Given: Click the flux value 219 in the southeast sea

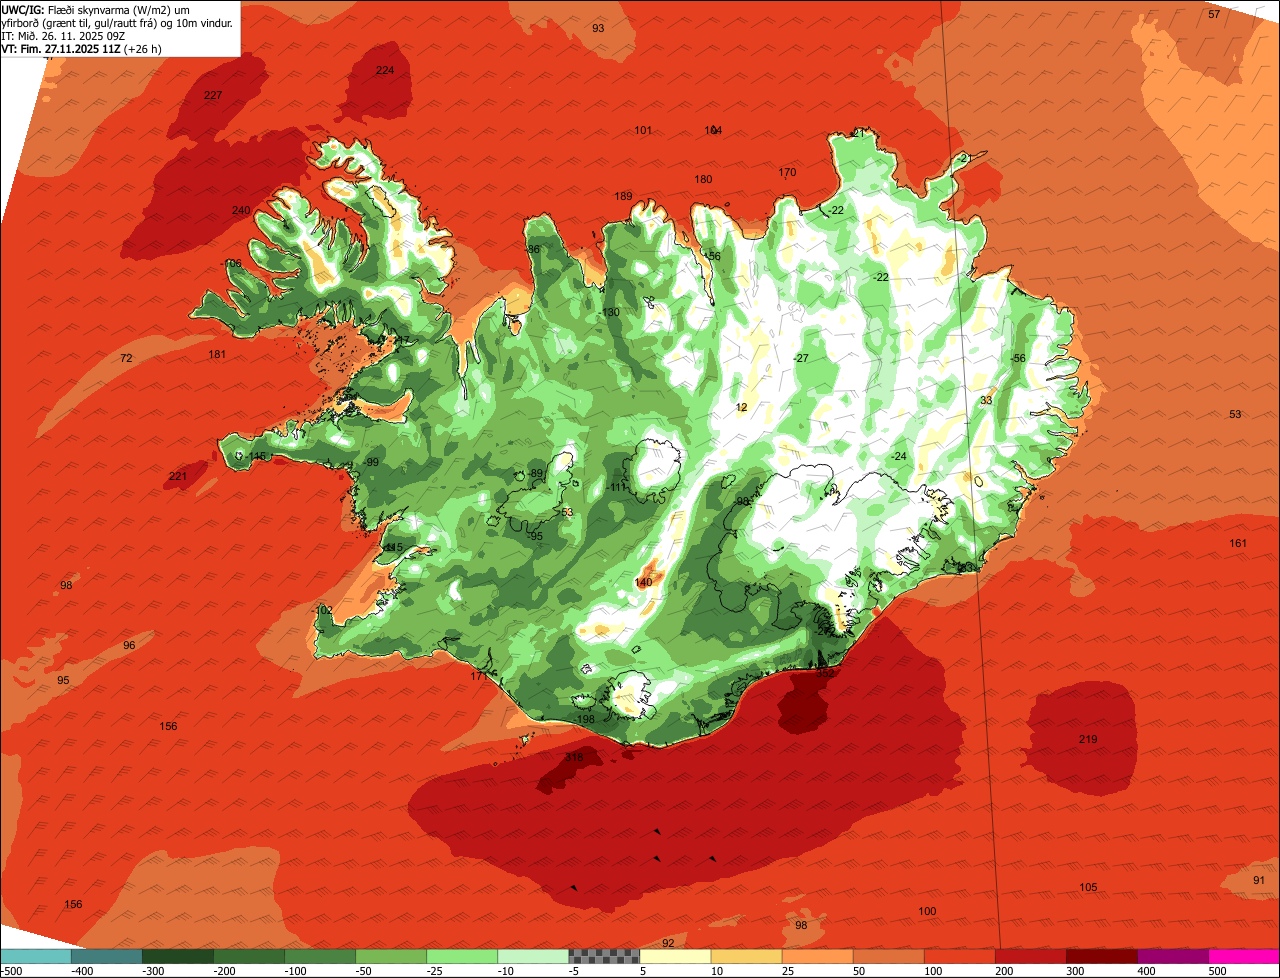Looking at the screenshot, I should (x=1089, y=739).
